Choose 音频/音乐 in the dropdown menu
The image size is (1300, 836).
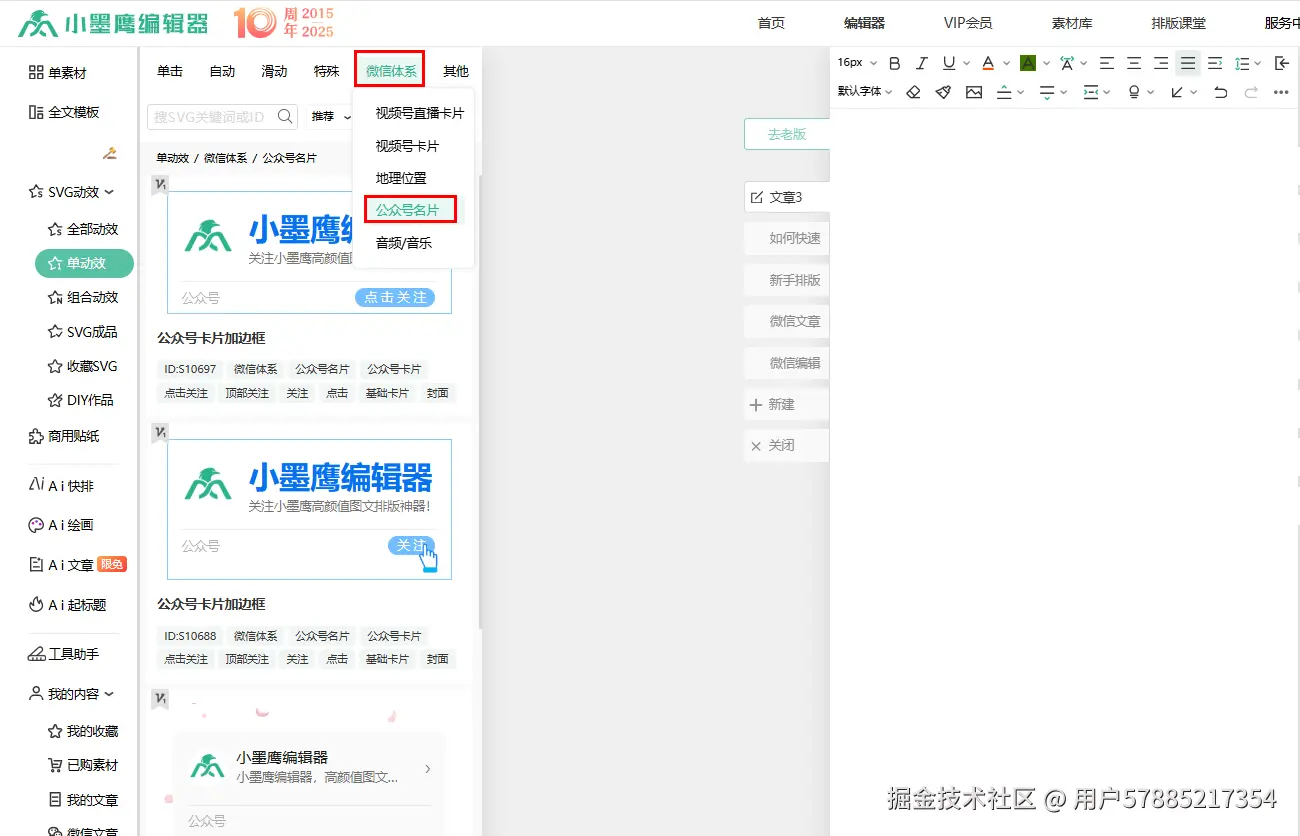pyautogui.click(x=404, y=242)
